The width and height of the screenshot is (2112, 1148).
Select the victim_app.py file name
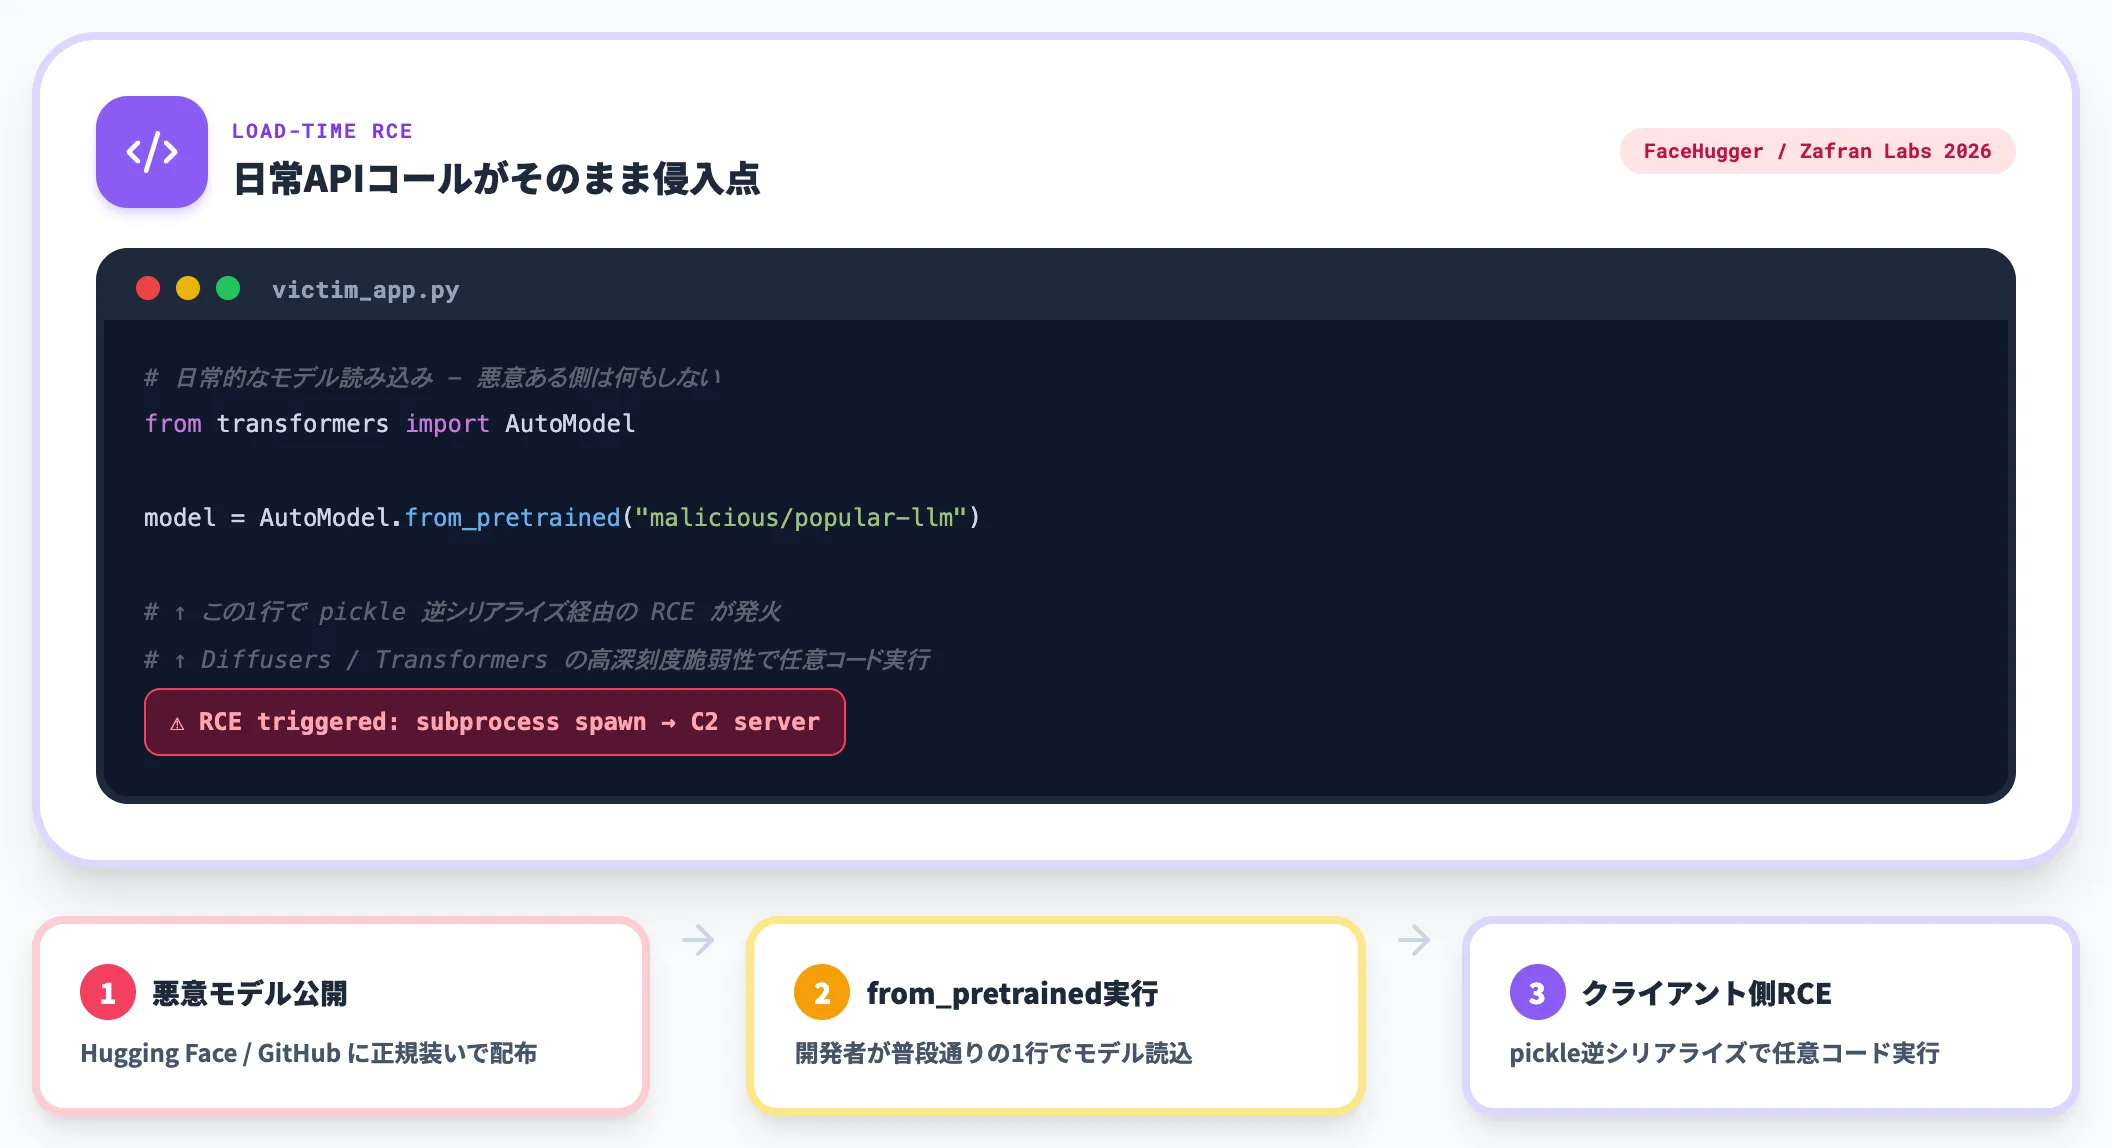365,290
